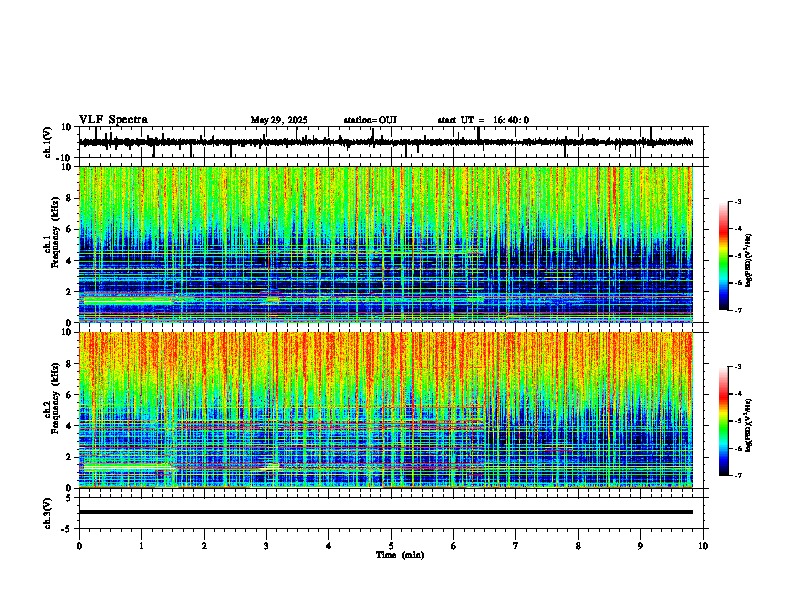Click the time axis tick label '0'

coord(79,546)
